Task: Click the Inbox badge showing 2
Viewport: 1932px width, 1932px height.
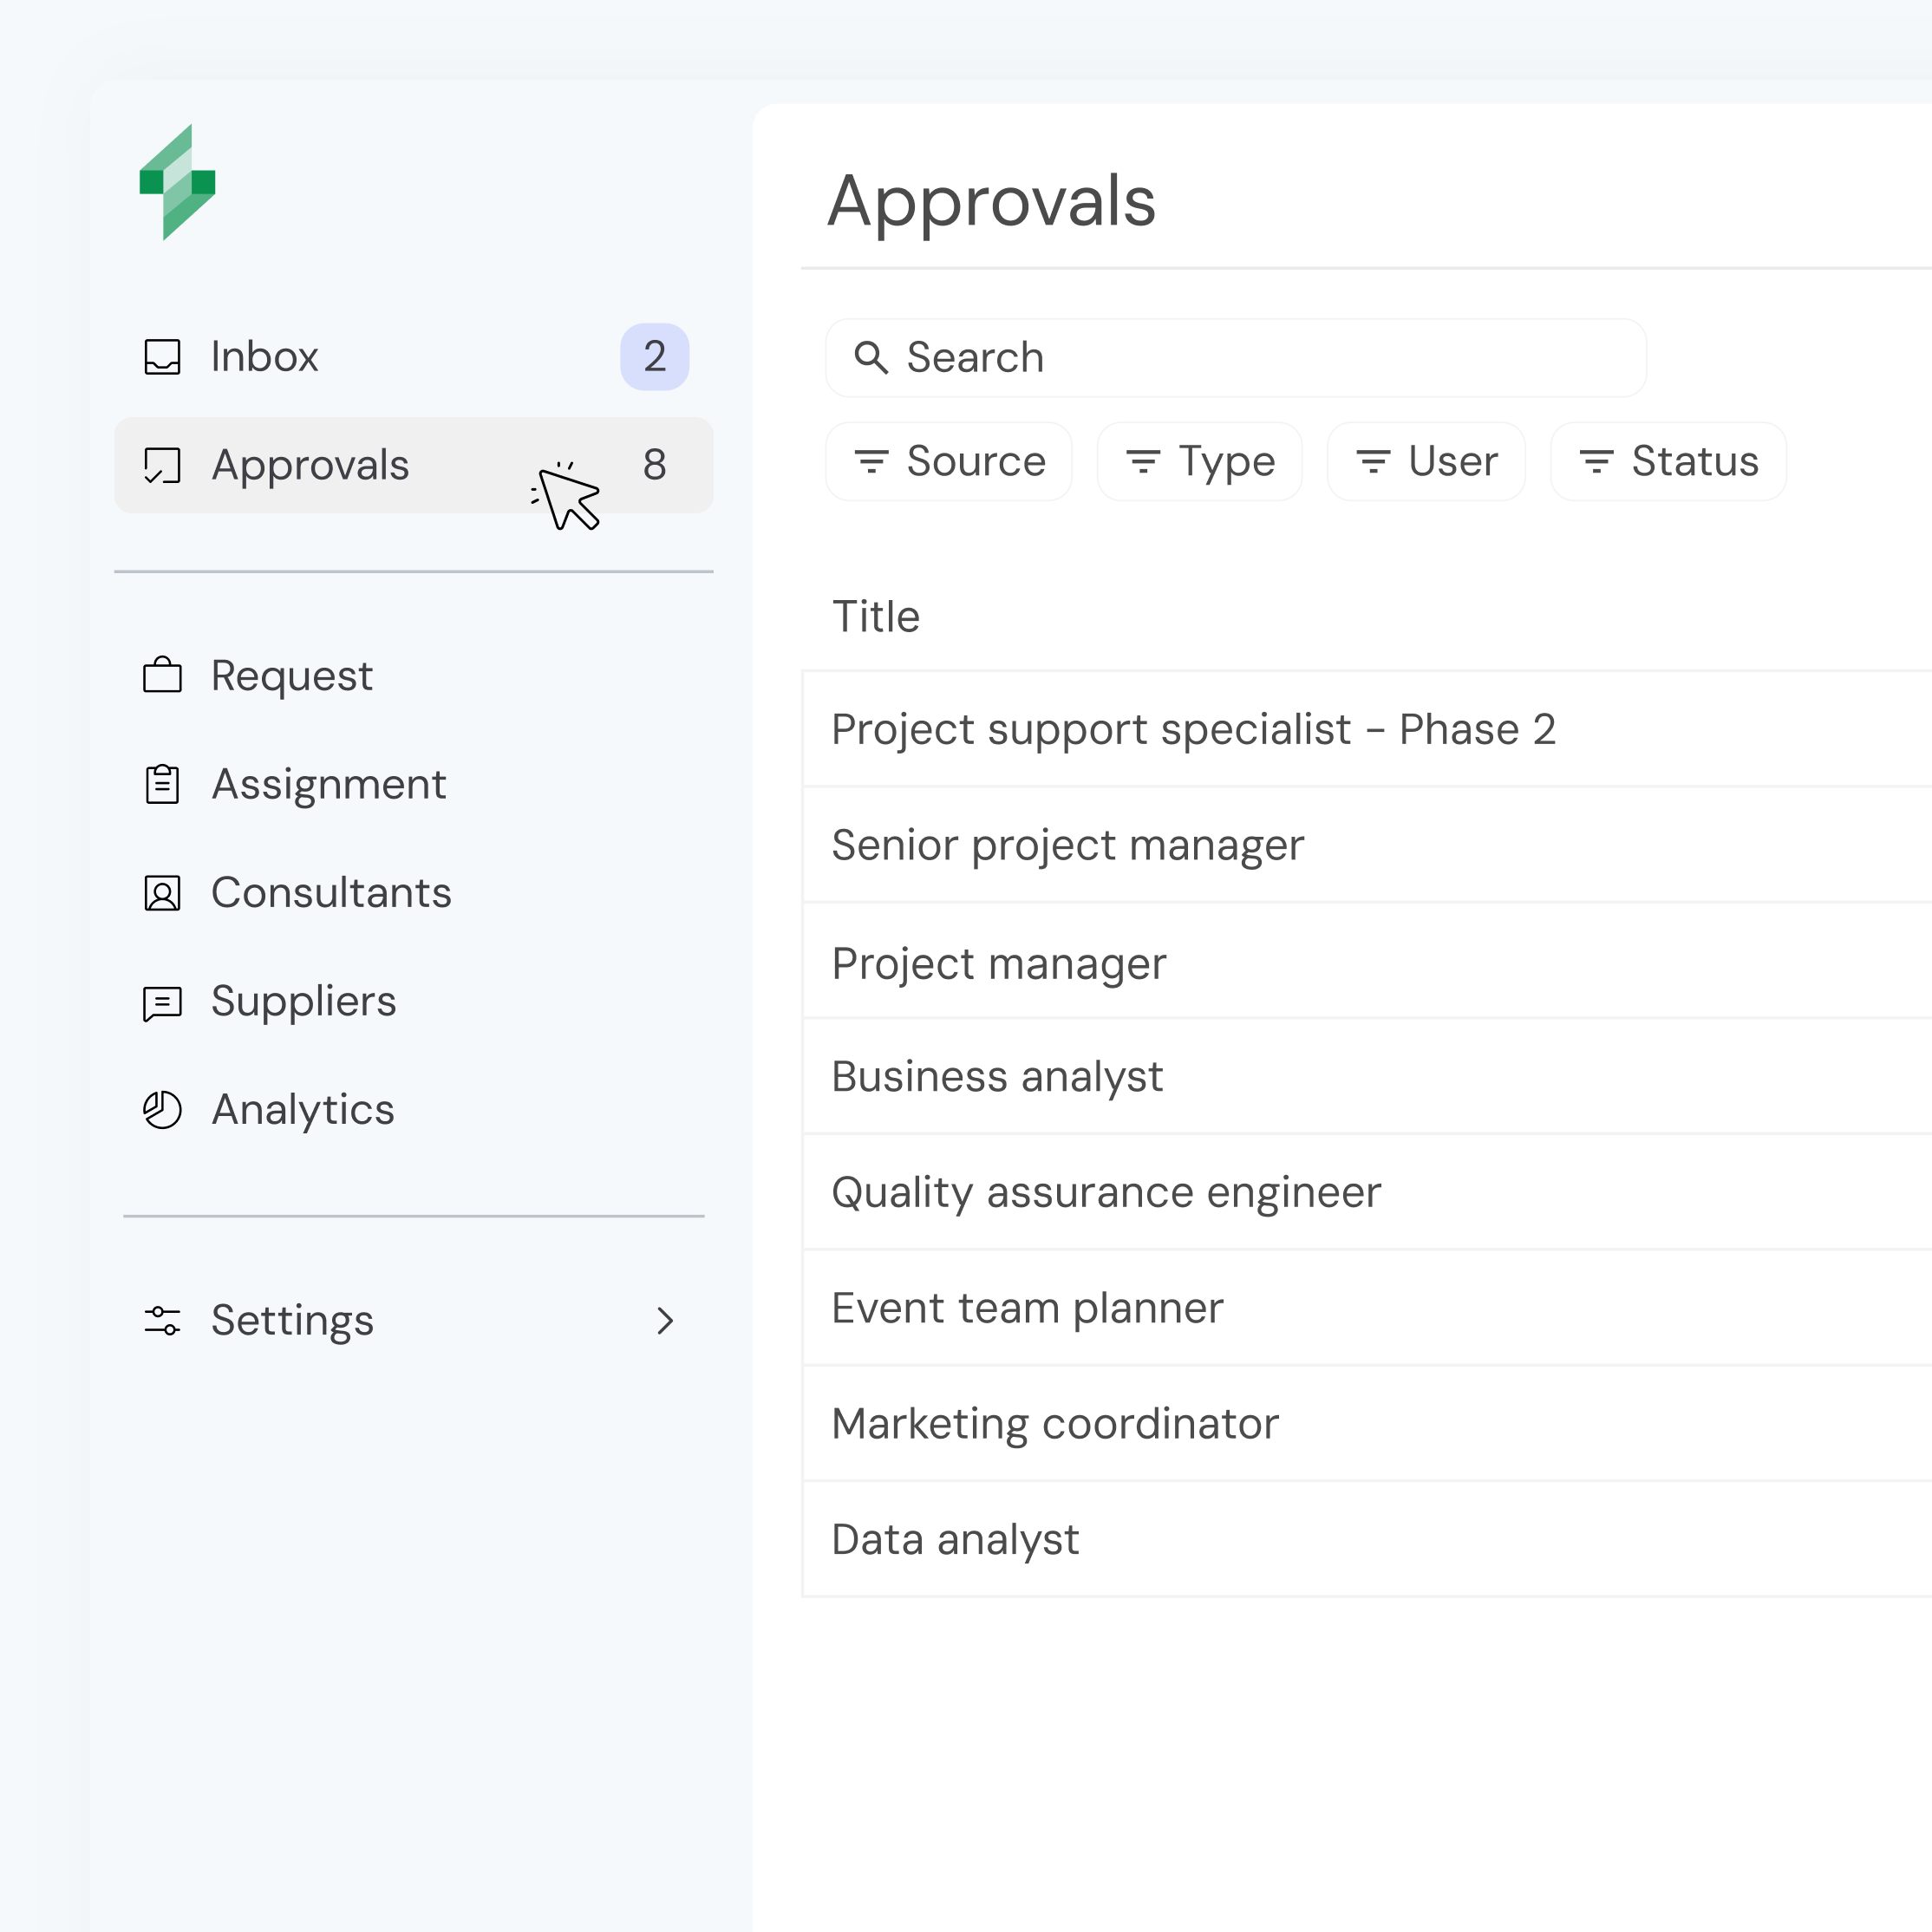Action: click(x=654, y=357)
